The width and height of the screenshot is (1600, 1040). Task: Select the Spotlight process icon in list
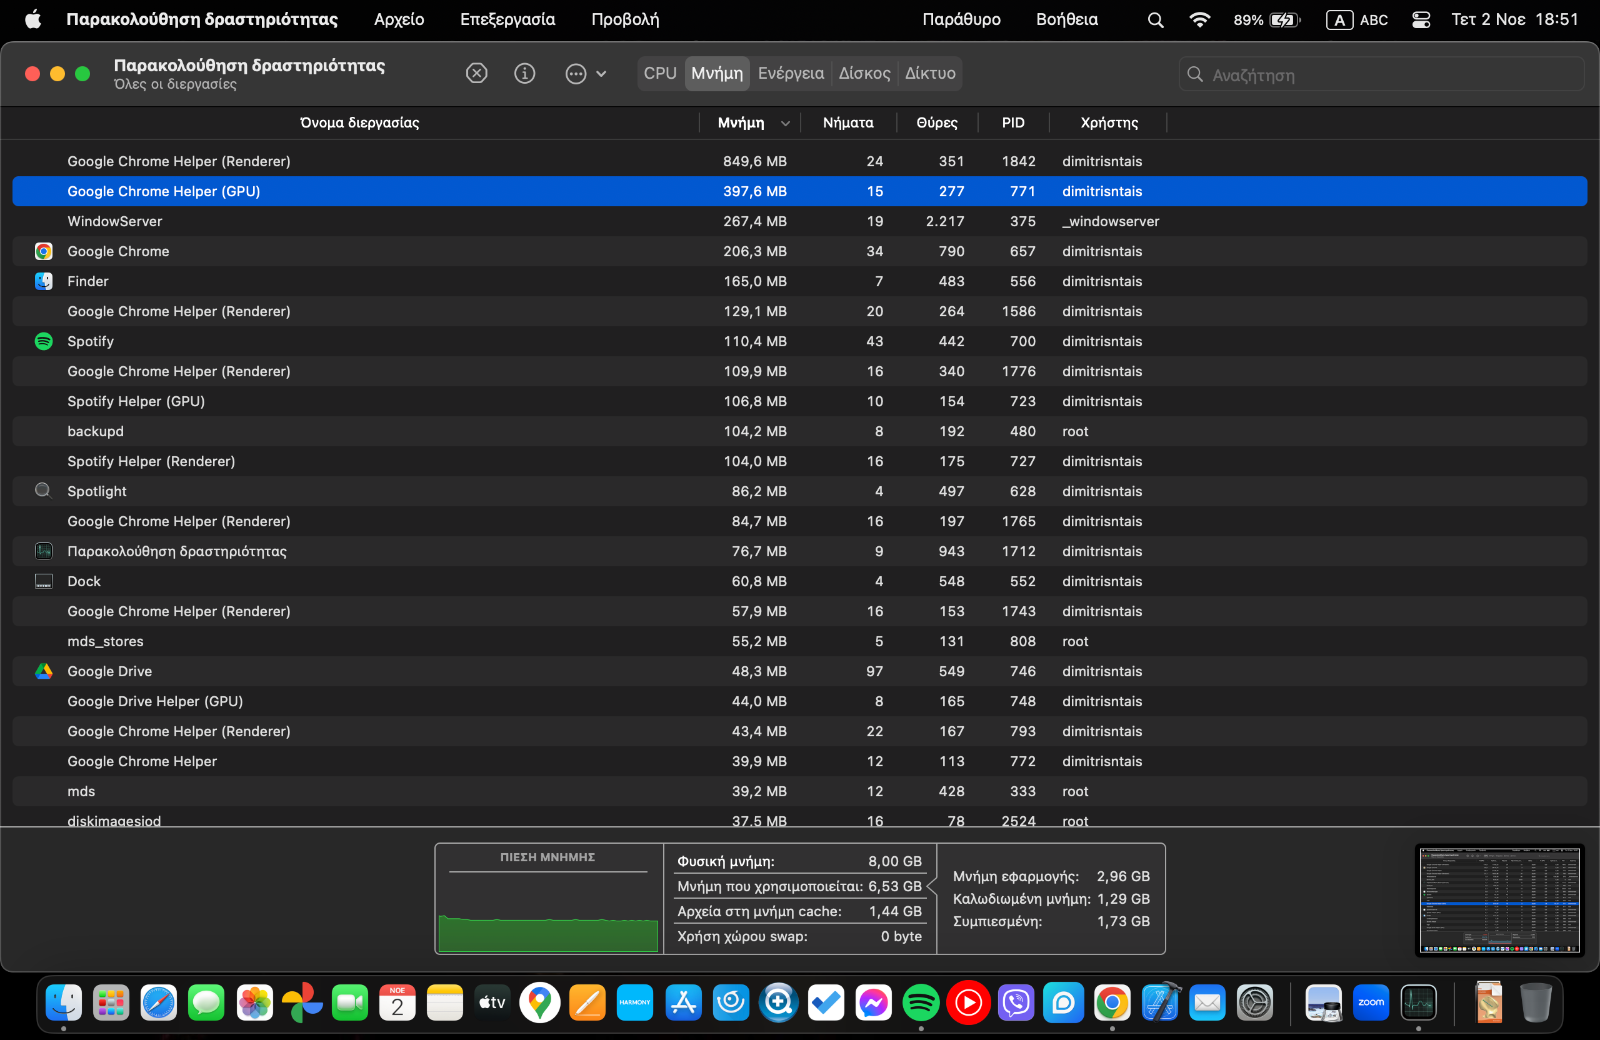[43, 491]
